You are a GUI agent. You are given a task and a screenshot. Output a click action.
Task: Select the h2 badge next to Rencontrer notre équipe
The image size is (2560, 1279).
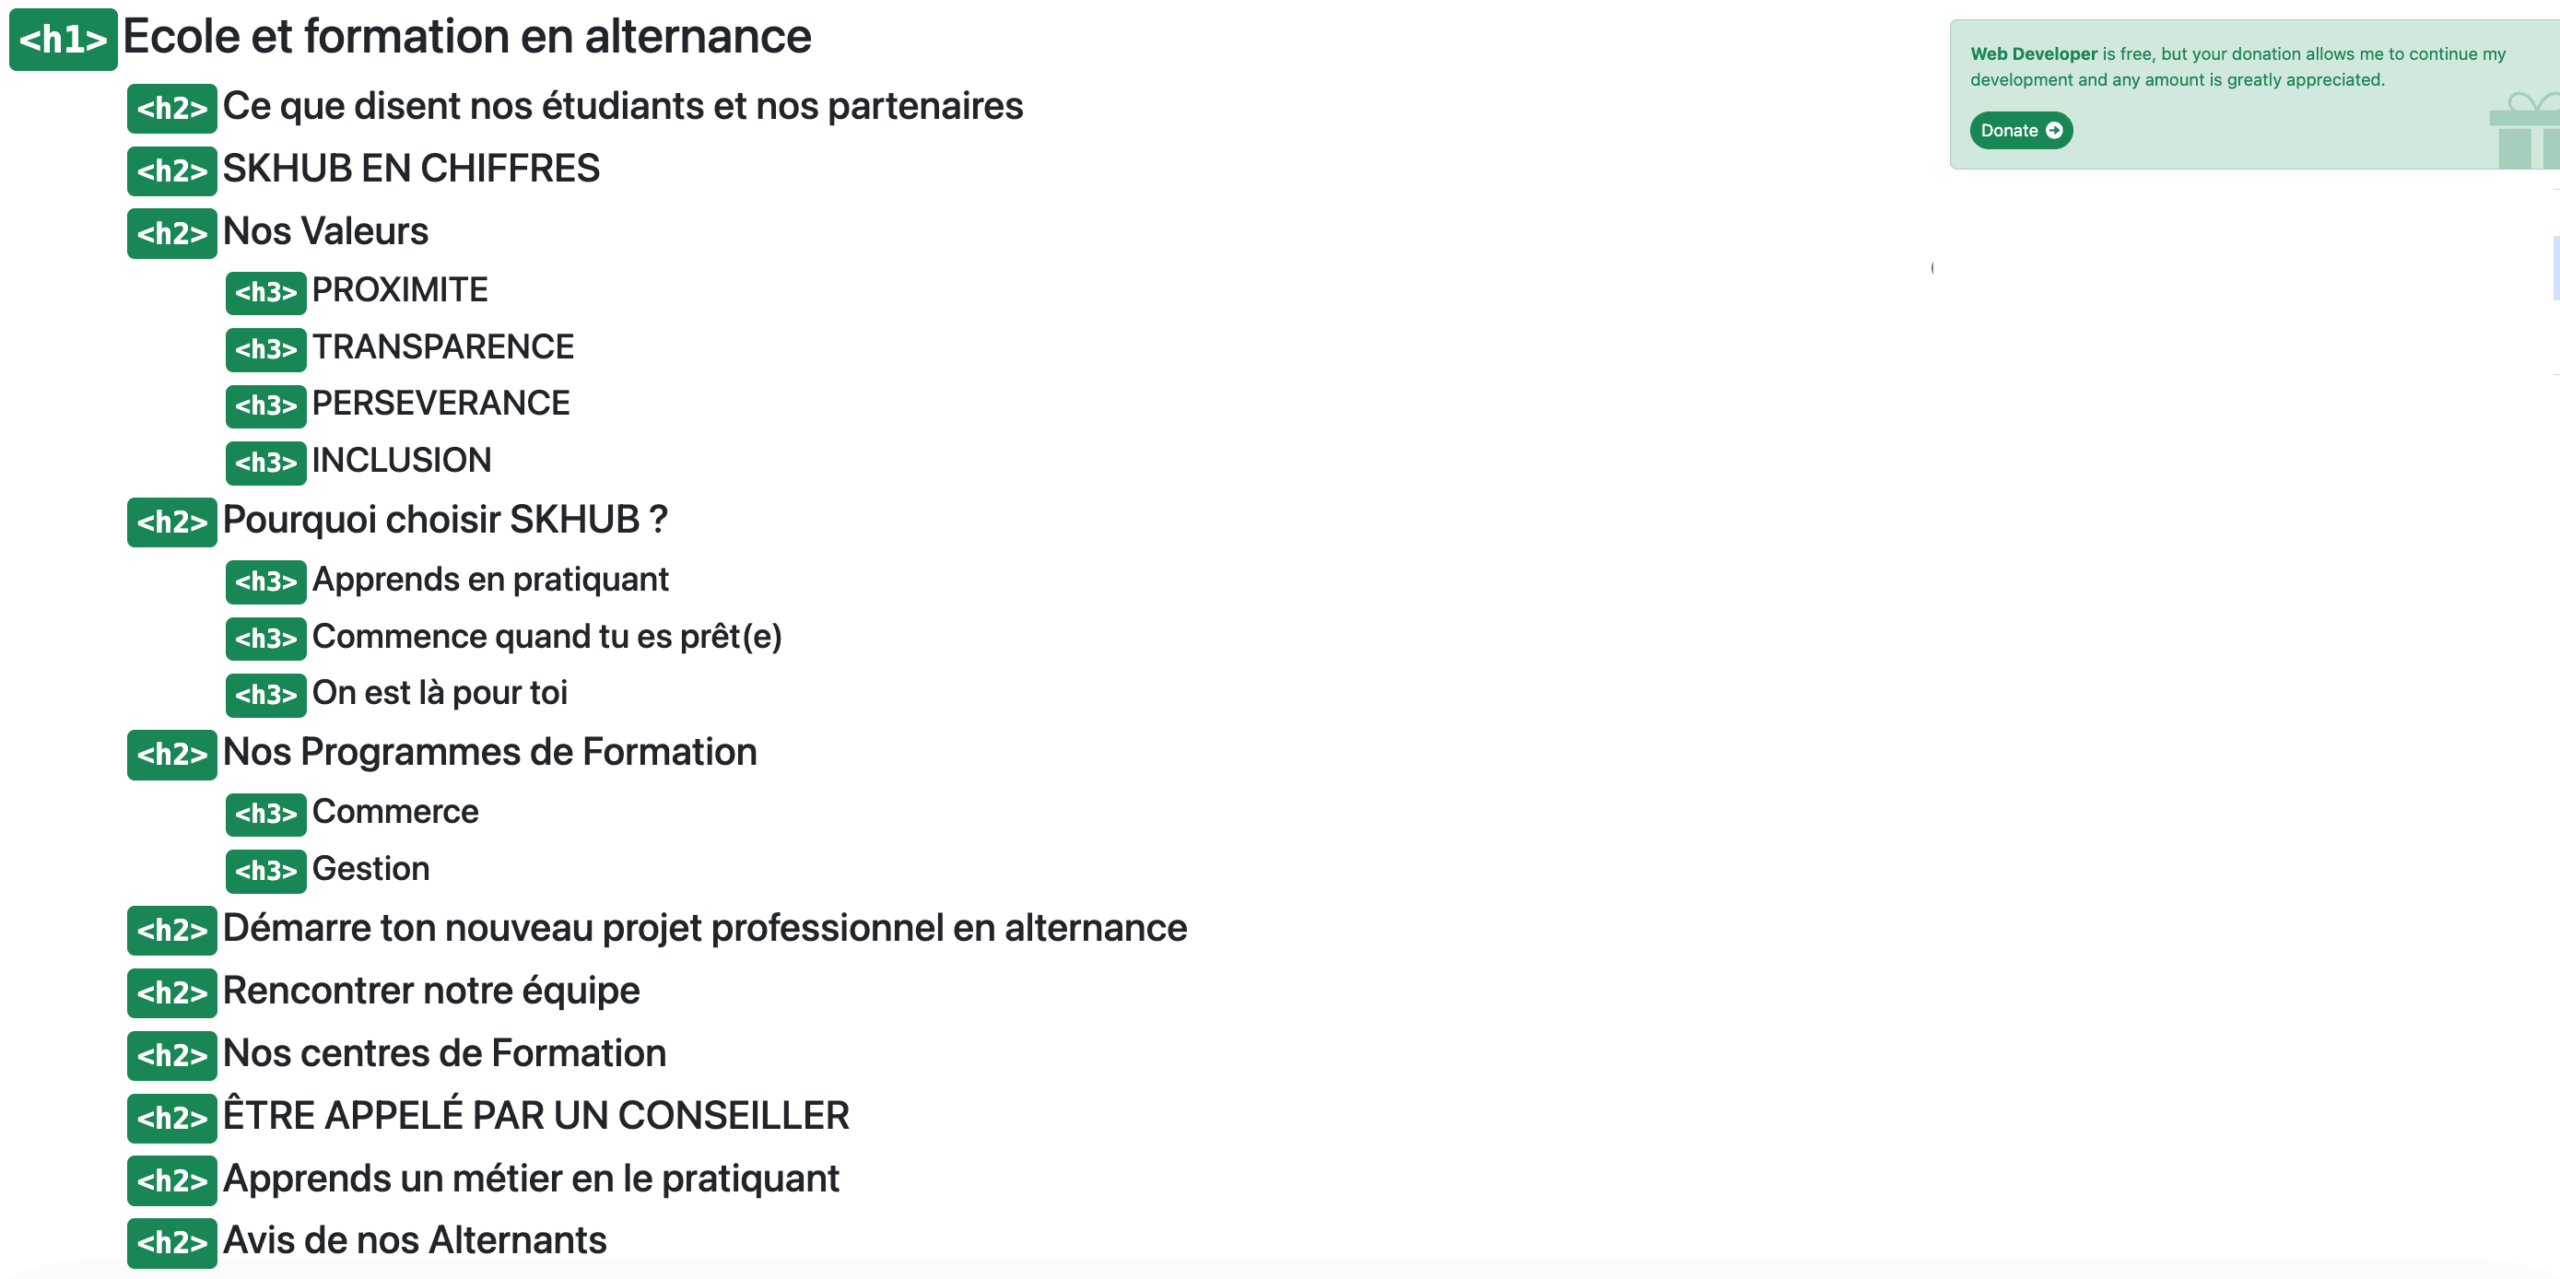(171, 993)
